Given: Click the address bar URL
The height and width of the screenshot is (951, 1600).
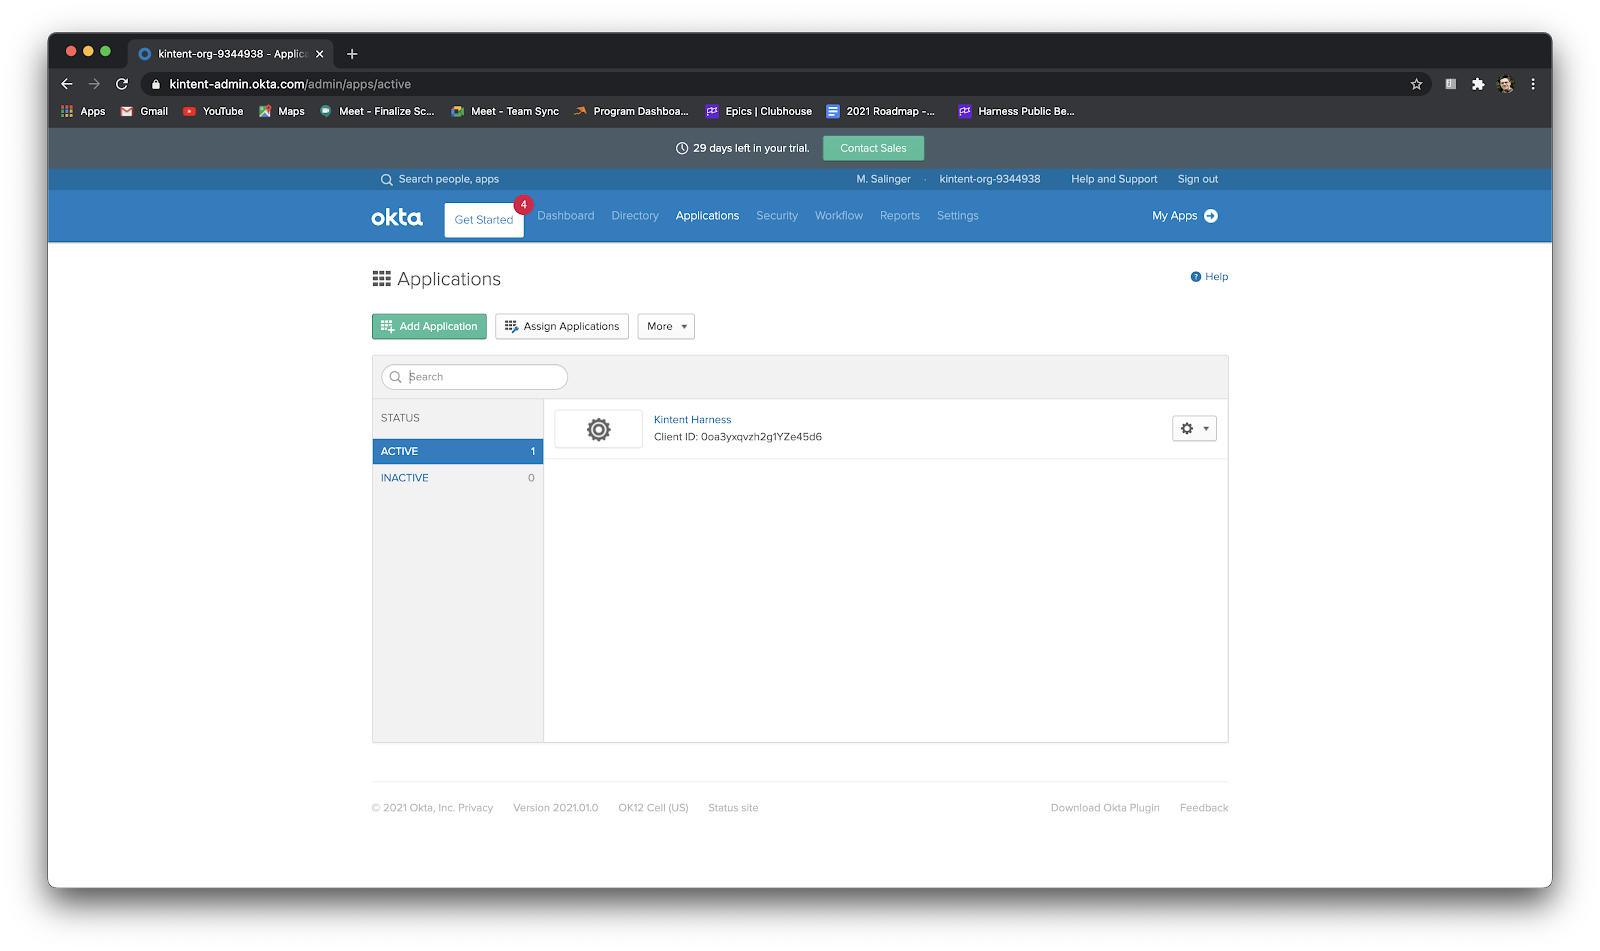Looking at the screenshot, I should (290, 84).
